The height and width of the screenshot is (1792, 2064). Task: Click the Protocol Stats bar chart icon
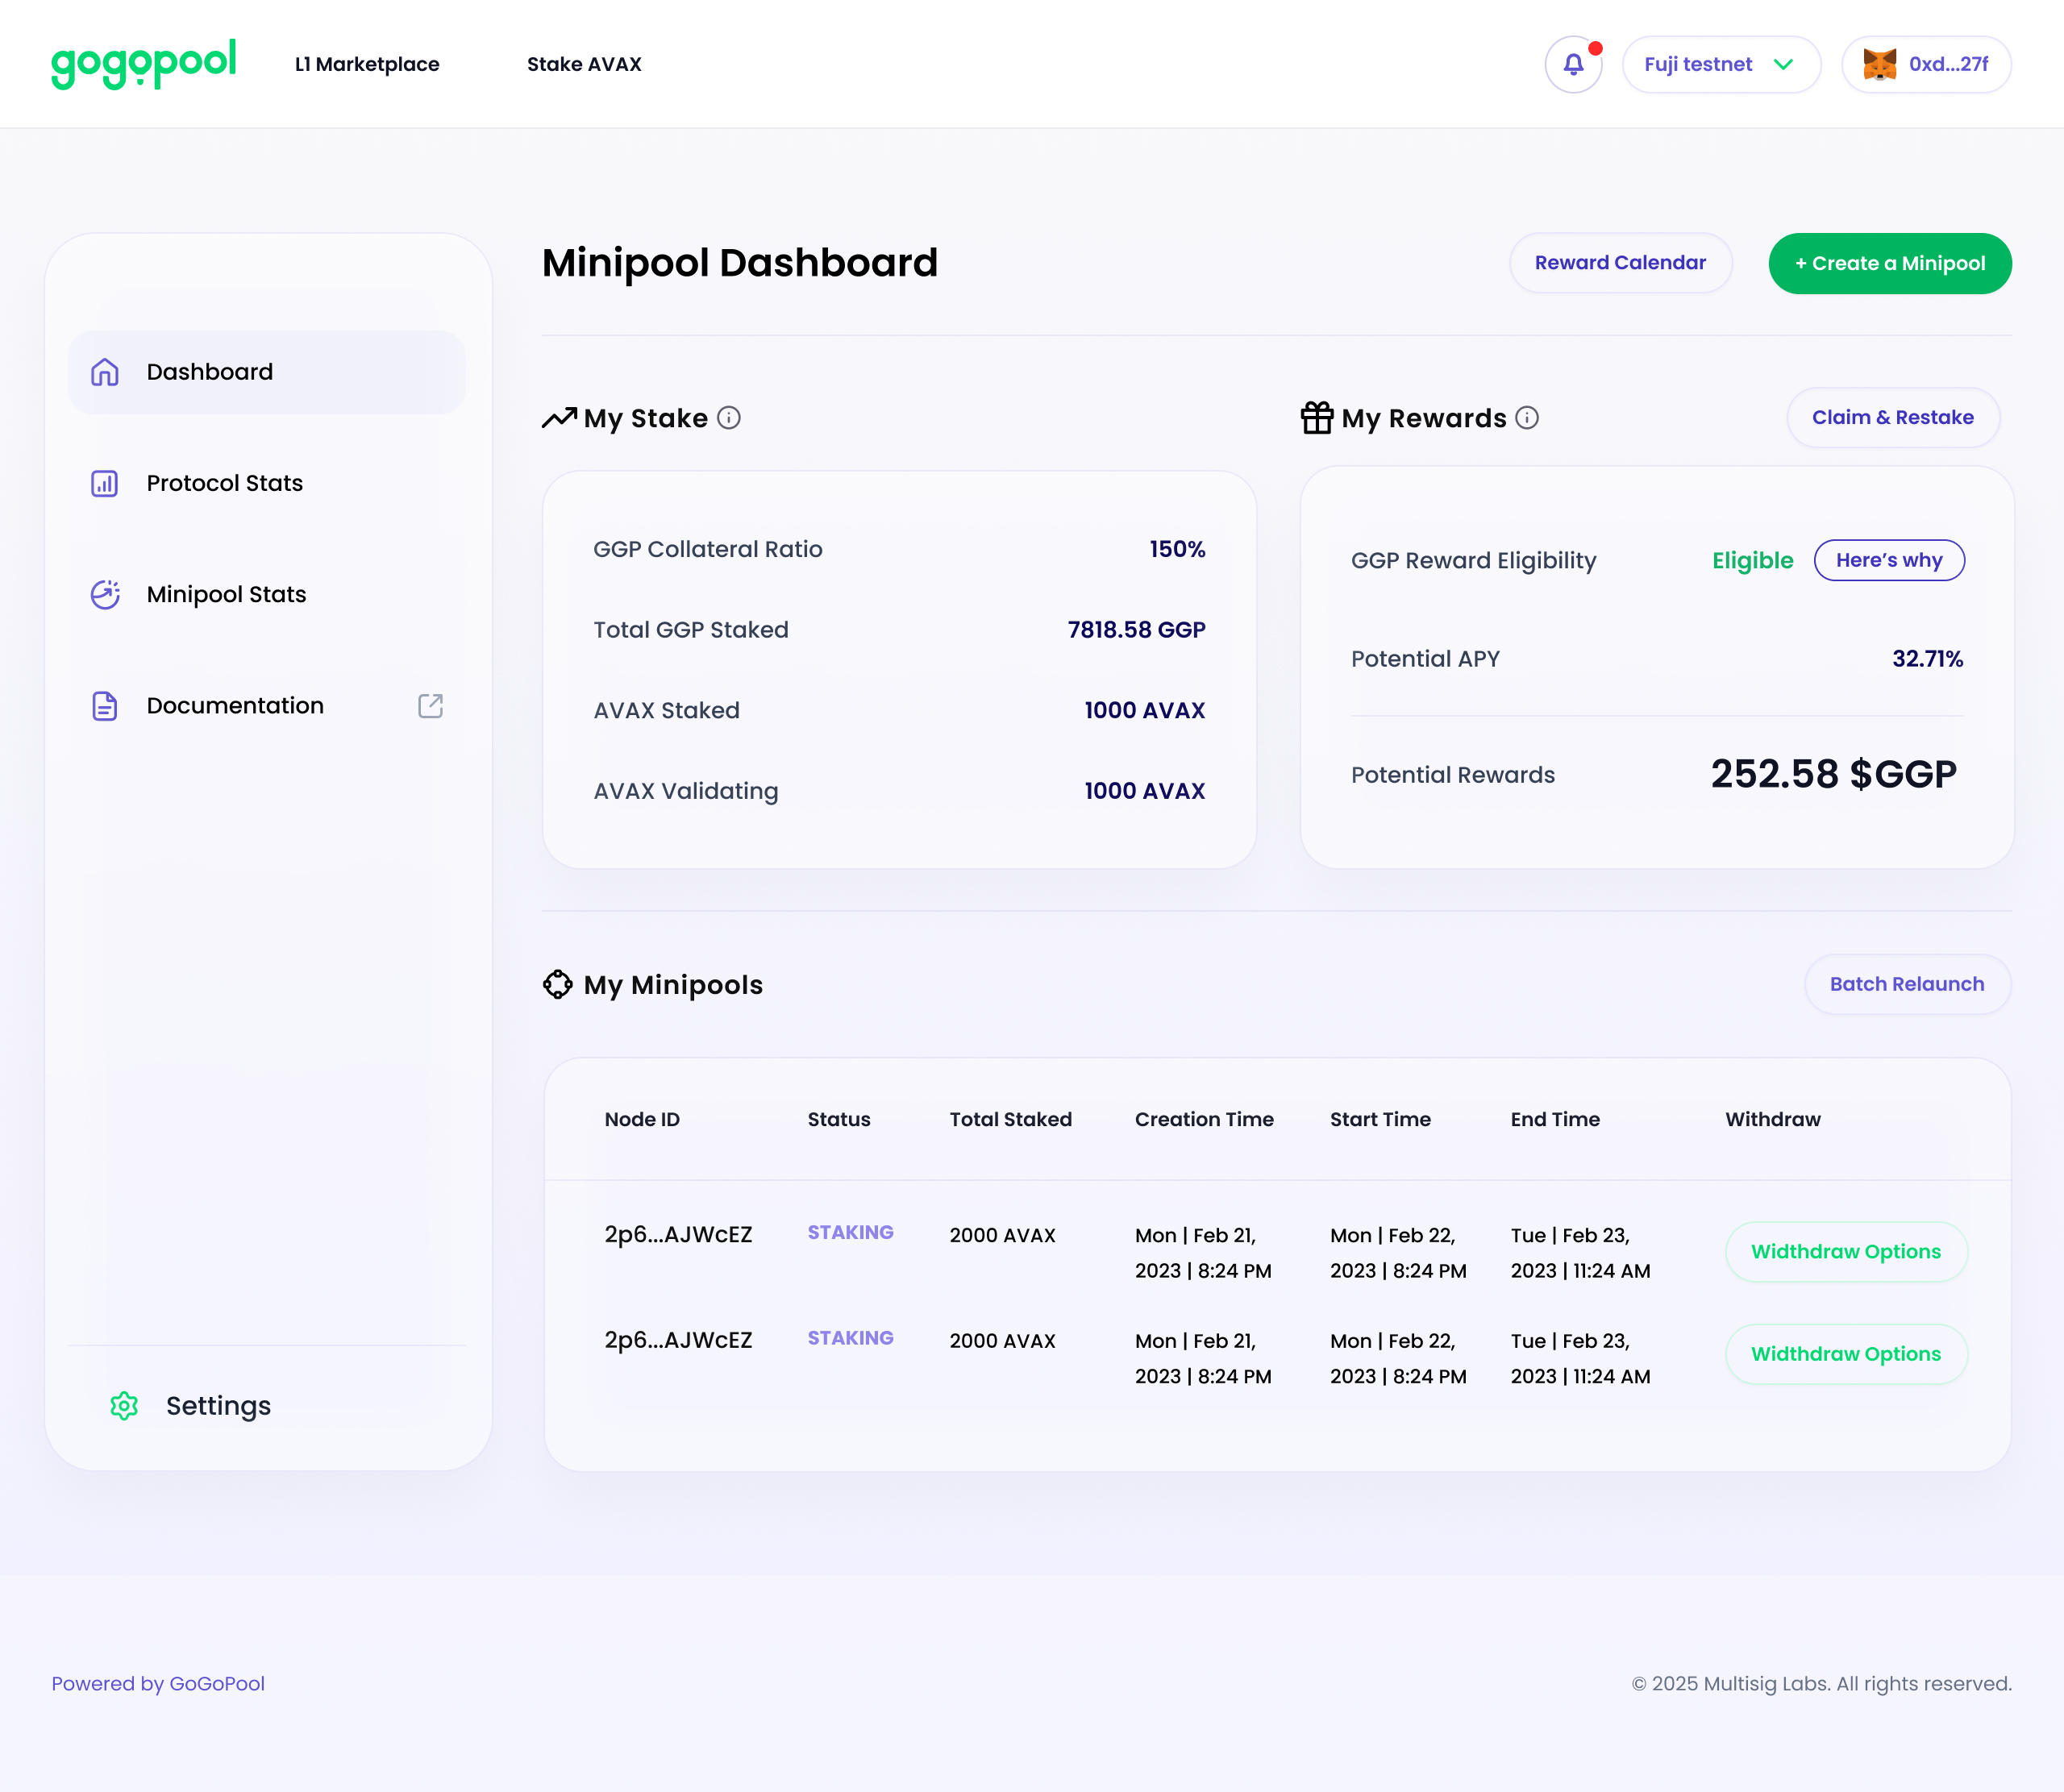tap(104, 483)
